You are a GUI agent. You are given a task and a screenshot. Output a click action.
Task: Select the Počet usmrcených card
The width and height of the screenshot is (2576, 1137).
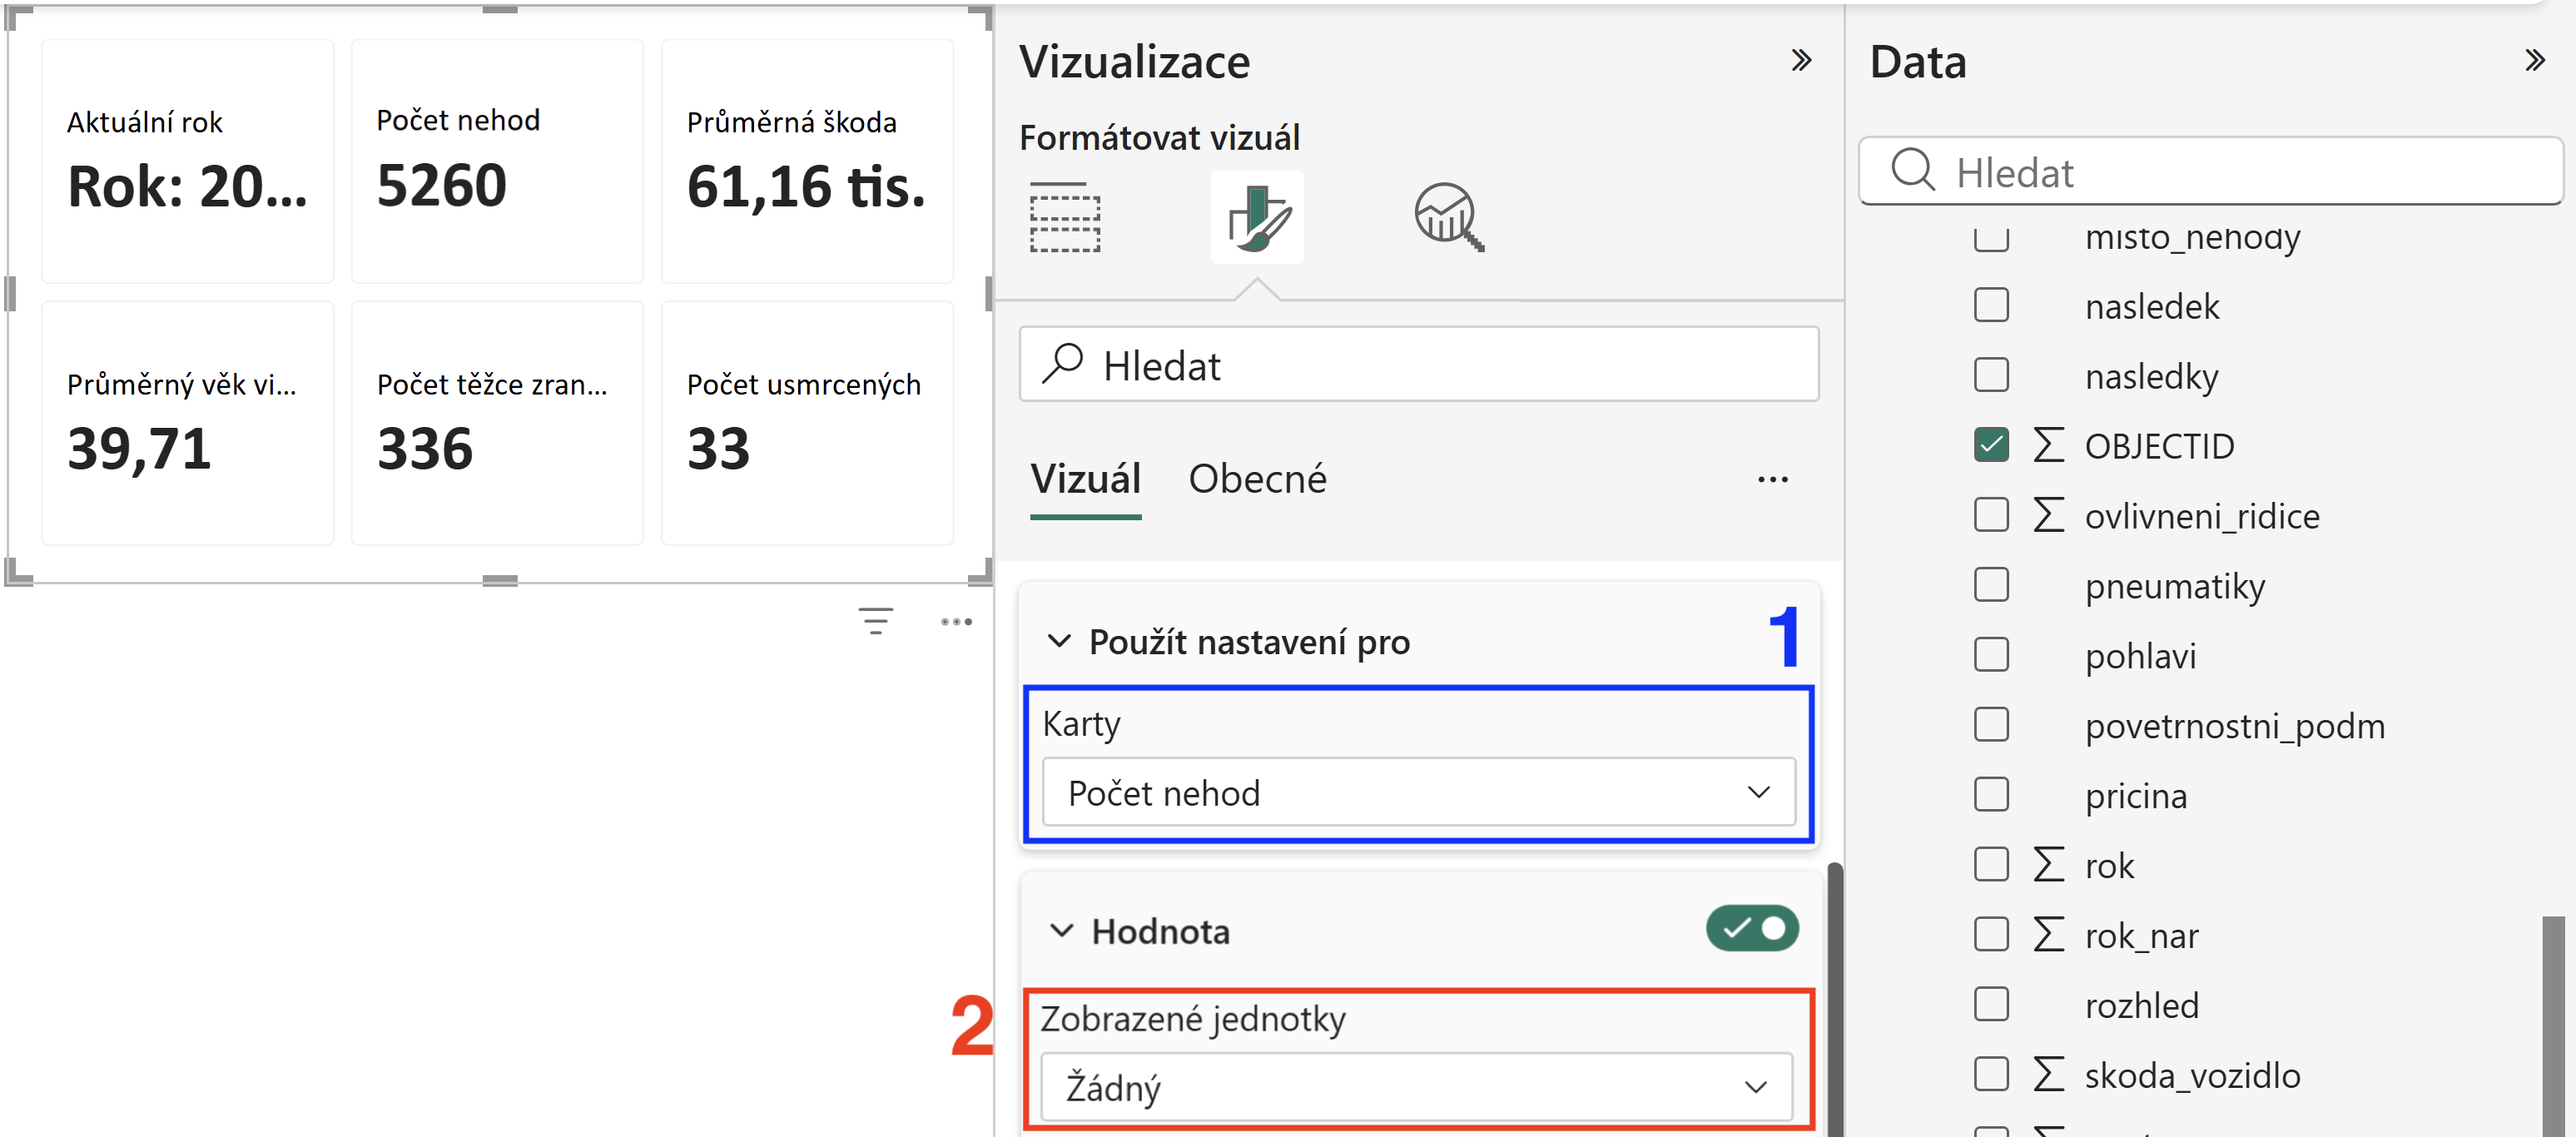pos(807,423)
